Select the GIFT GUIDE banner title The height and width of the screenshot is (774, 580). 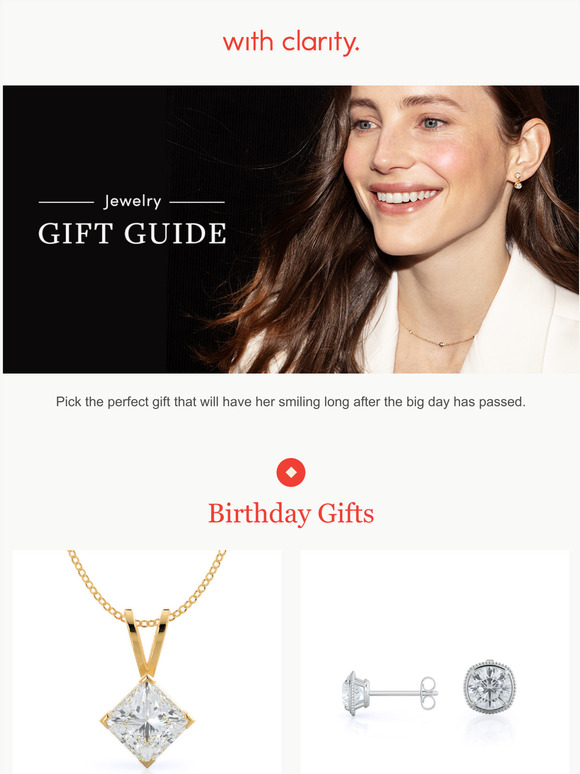point(132,233)
